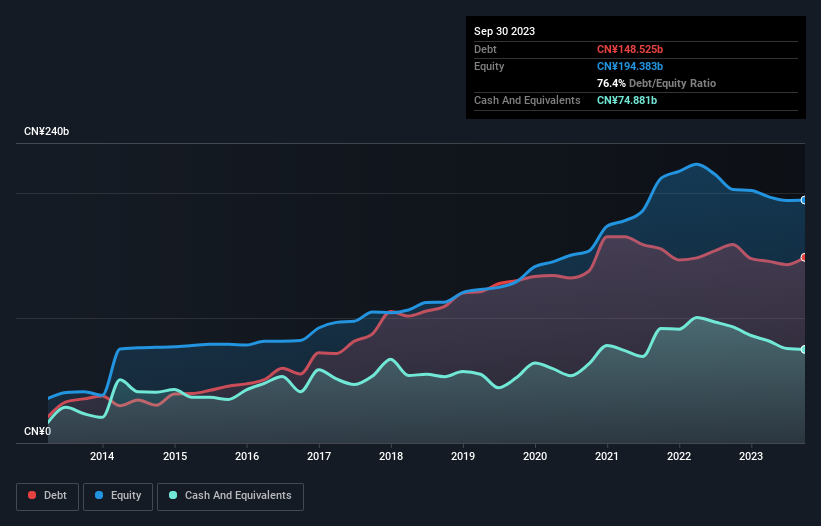The image size is (821, 526).
Task: Click the 2014 x-axis label
Action: tap(102, 456)
